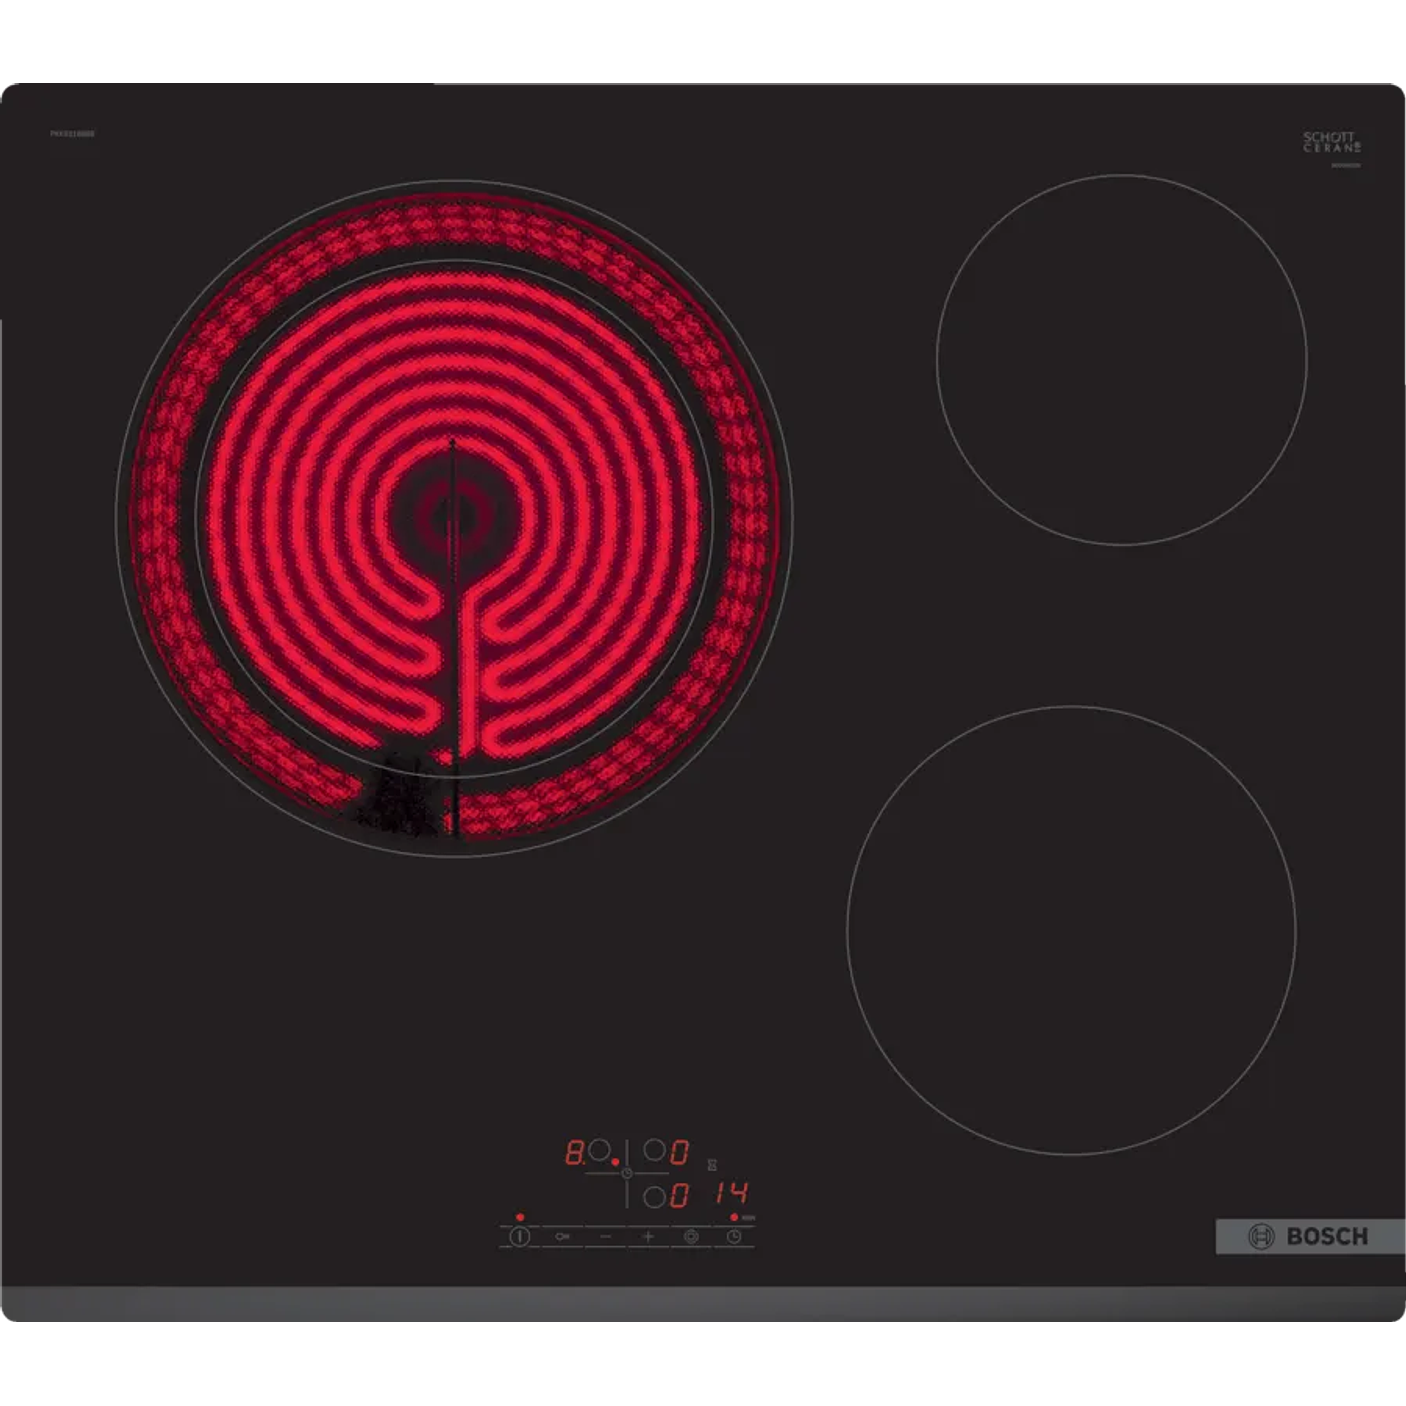
Task: Tap the childproof lock key symbol
Action: (x=563, y=1237)
